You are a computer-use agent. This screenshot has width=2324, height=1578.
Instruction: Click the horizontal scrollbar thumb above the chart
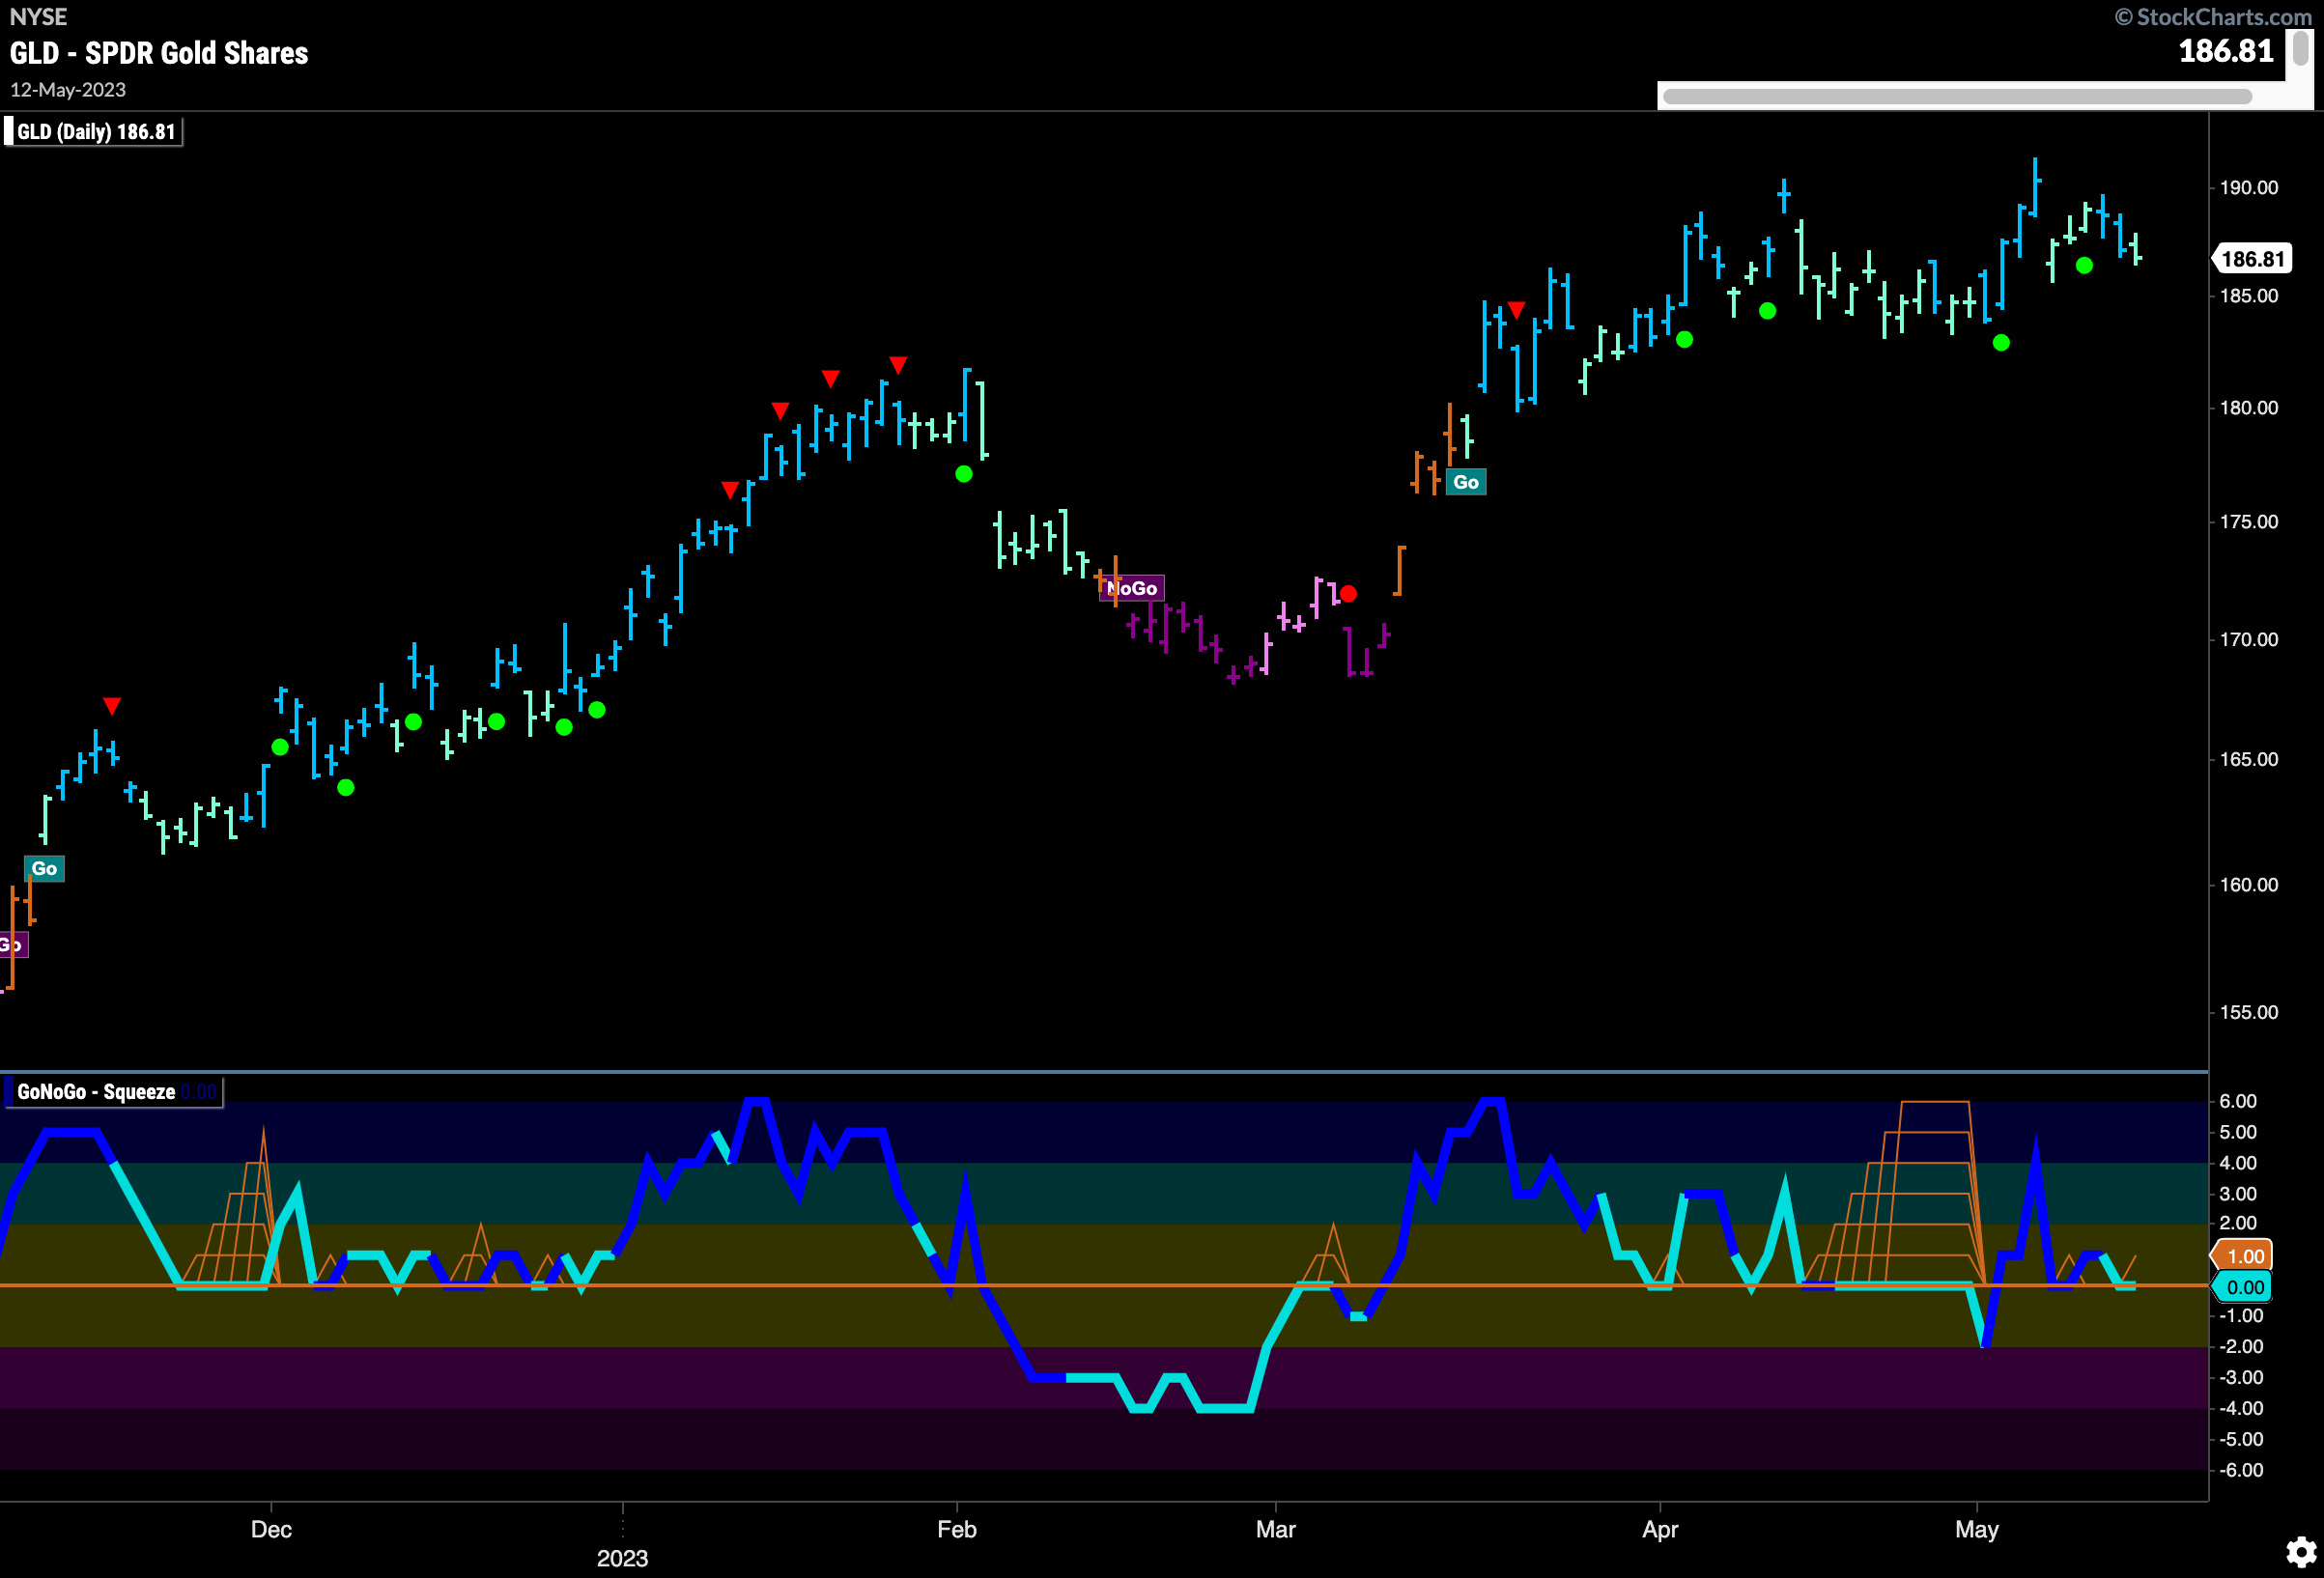1957,96
